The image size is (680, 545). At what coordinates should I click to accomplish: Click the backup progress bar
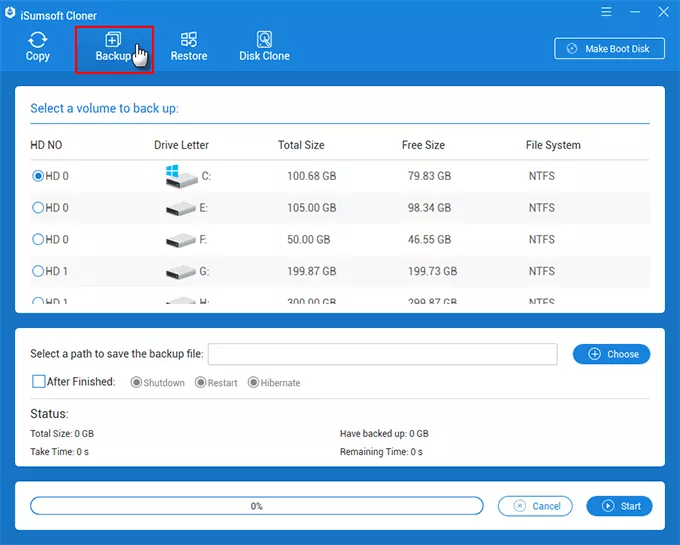click(257, 506)
